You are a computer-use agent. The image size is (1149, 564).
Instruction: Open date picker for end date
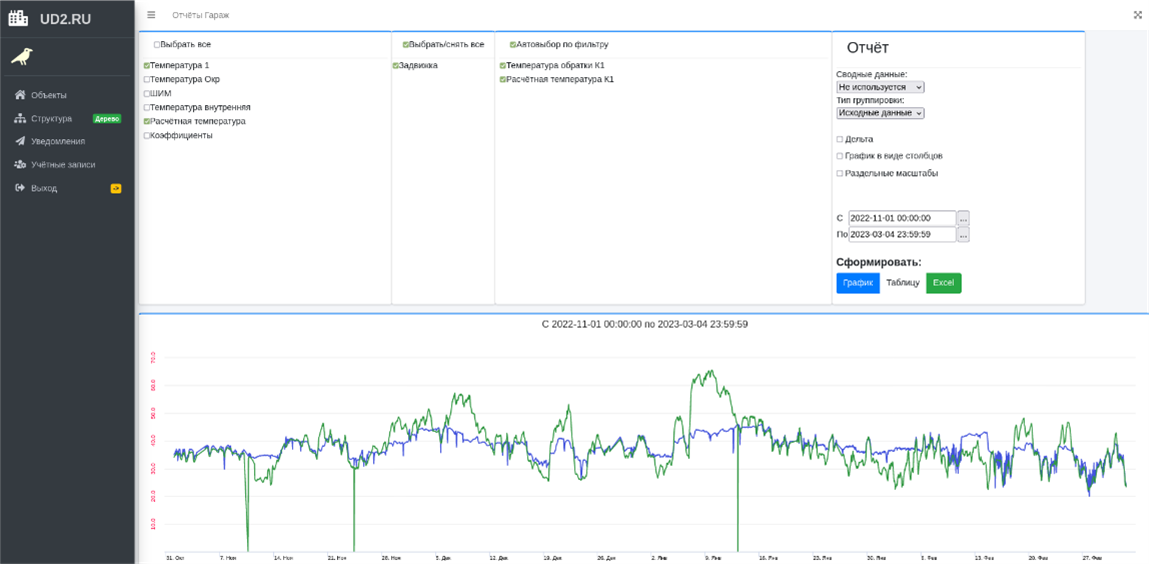964,234
